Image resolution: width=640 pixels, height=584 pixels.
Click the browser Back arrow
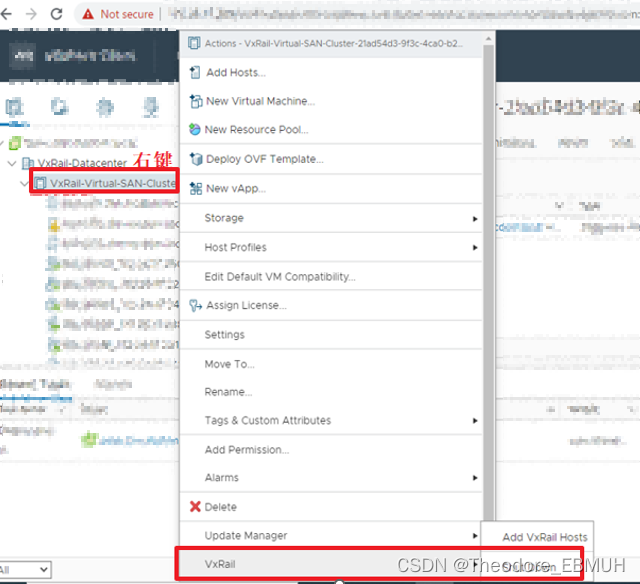click(6, 14)
